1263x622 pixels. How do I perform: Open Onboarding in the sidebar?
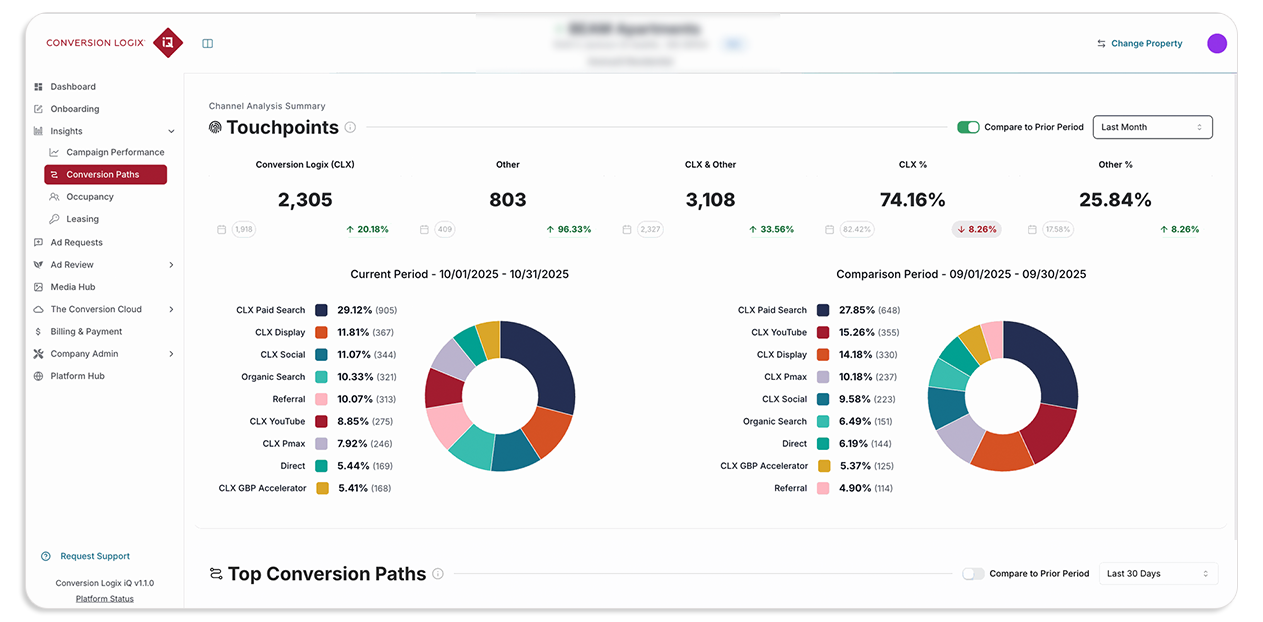(x=75, y=109)
